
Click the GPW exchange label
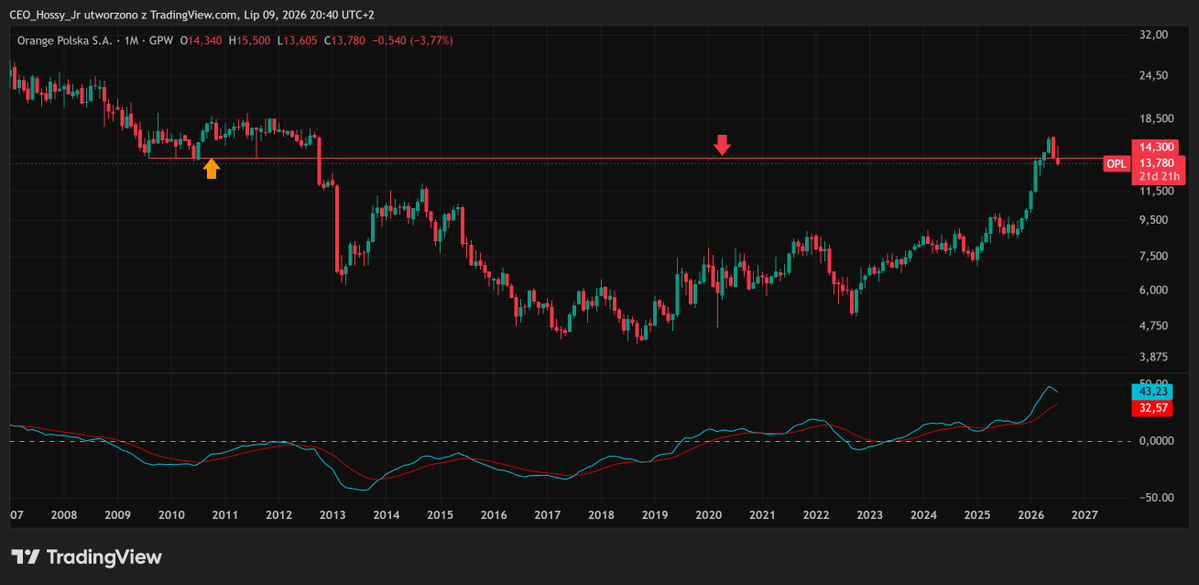click(x=163, y=41)
